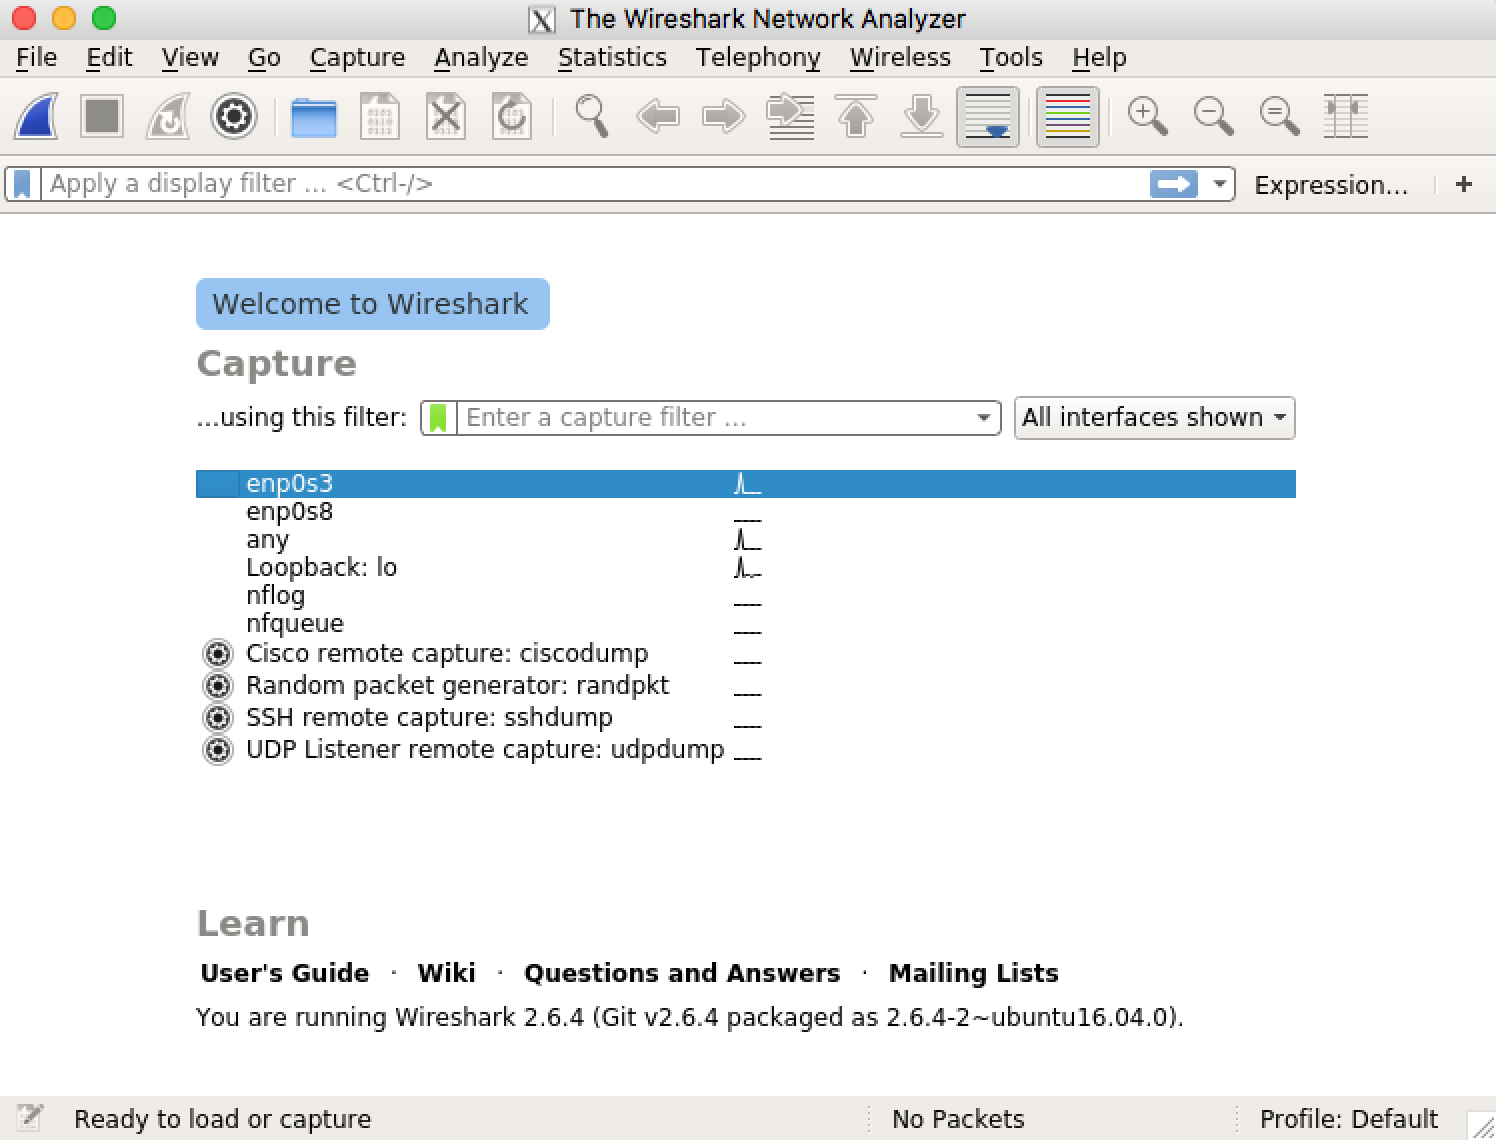Jump to the last packet icon
This screenshot has width=1496, height=1140.
pyautogui.click(x=922, y=117)
